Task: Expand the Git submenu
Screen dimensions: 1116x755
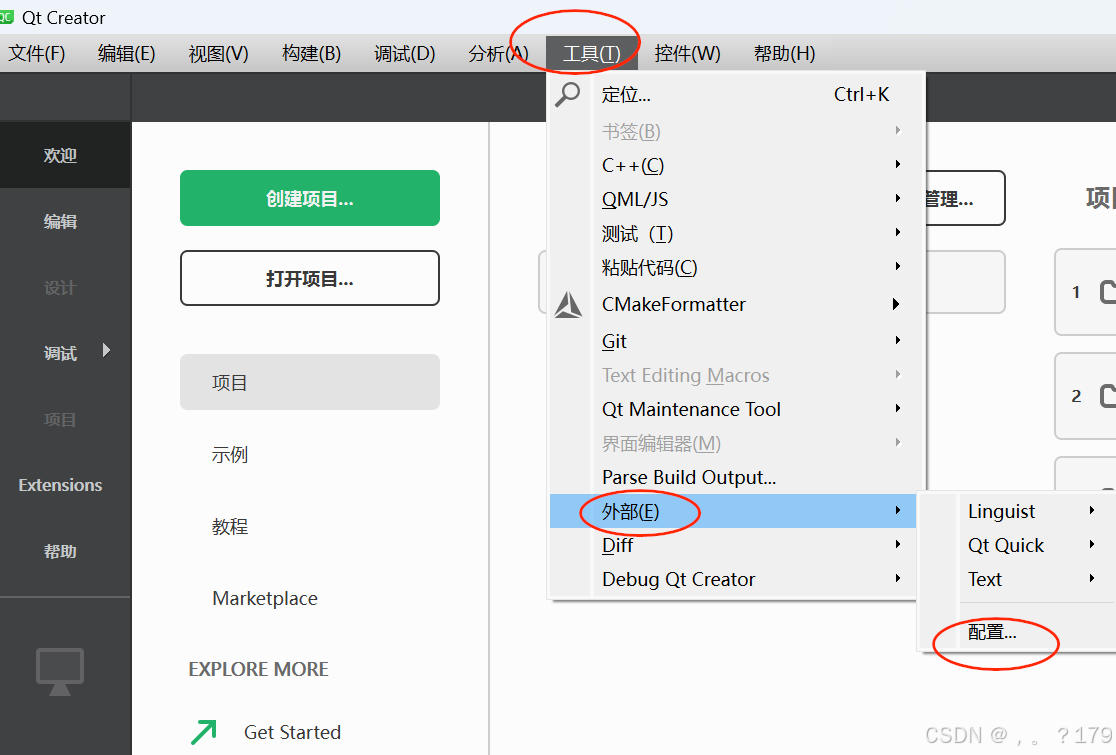Action: tap(737, 342)
